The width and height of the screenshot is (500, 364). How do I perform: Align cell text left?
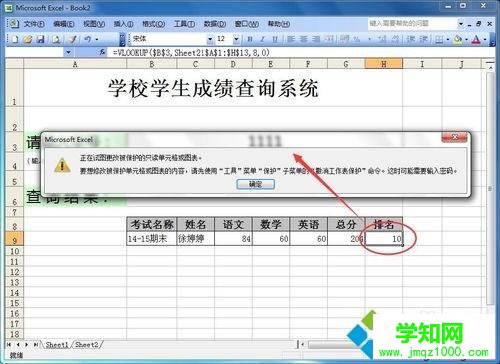click(291, 39)
